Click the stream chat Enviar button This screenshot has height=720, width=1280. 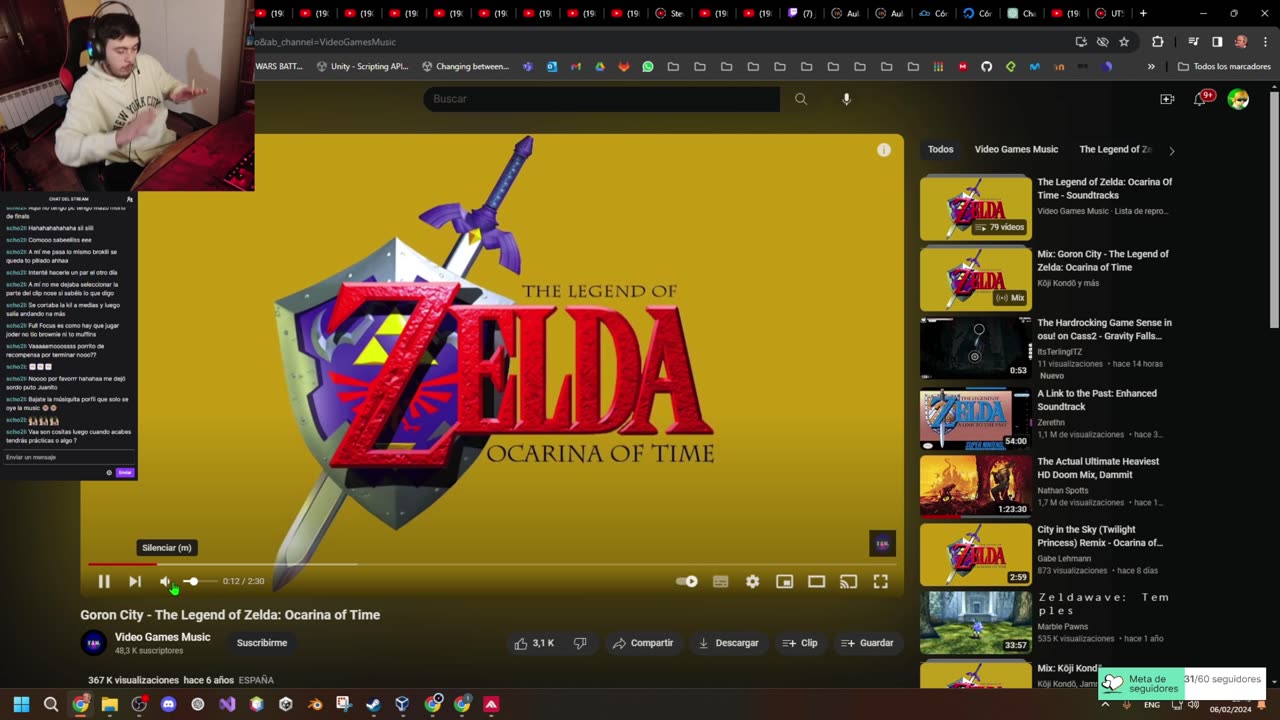point(125,472)
